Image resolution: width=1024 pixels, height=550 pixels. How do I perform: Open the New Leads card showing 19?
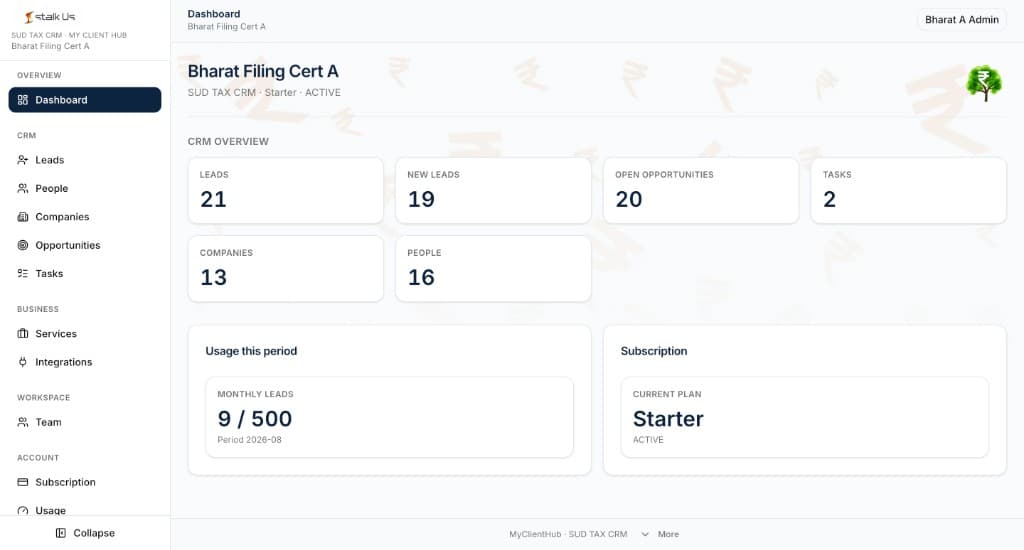pos(493,190)
